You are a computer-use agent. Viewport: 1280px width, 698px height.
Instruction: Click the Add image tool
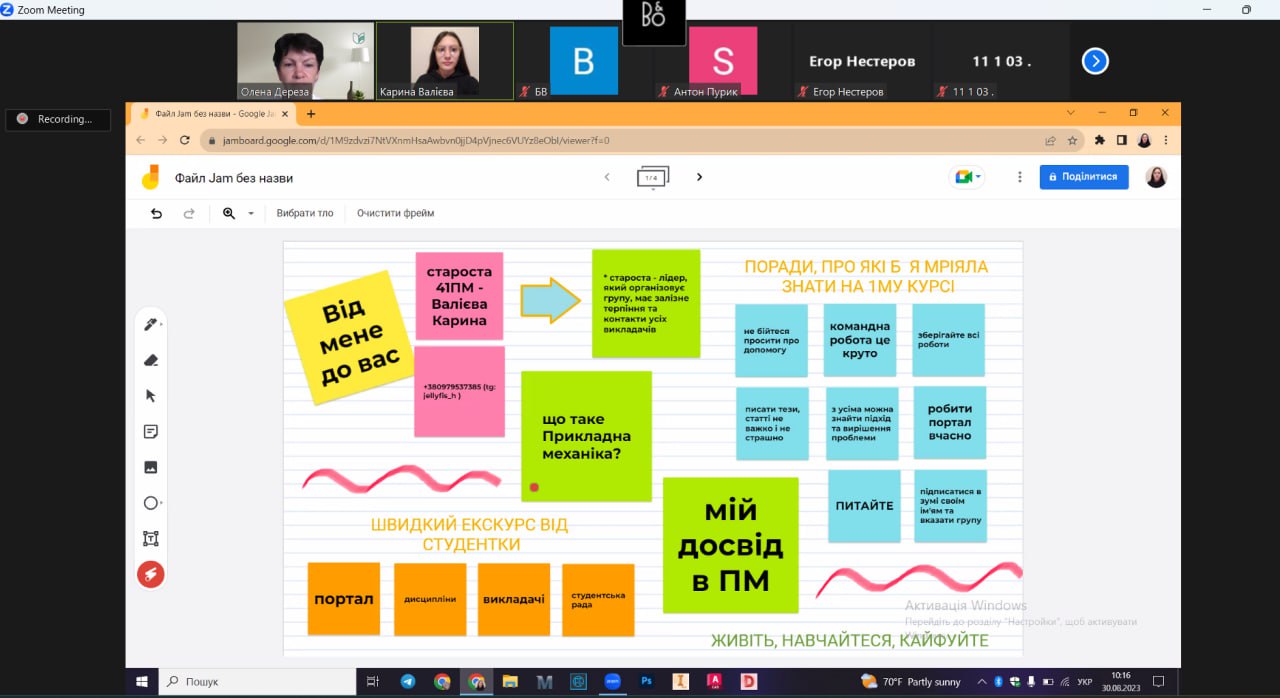tap(151, 467)
